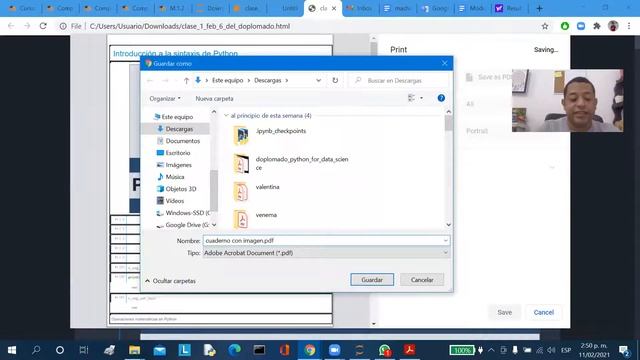Change view with the view options icon
This screenshot has height=360, width=640.
(x=411, y=98)
